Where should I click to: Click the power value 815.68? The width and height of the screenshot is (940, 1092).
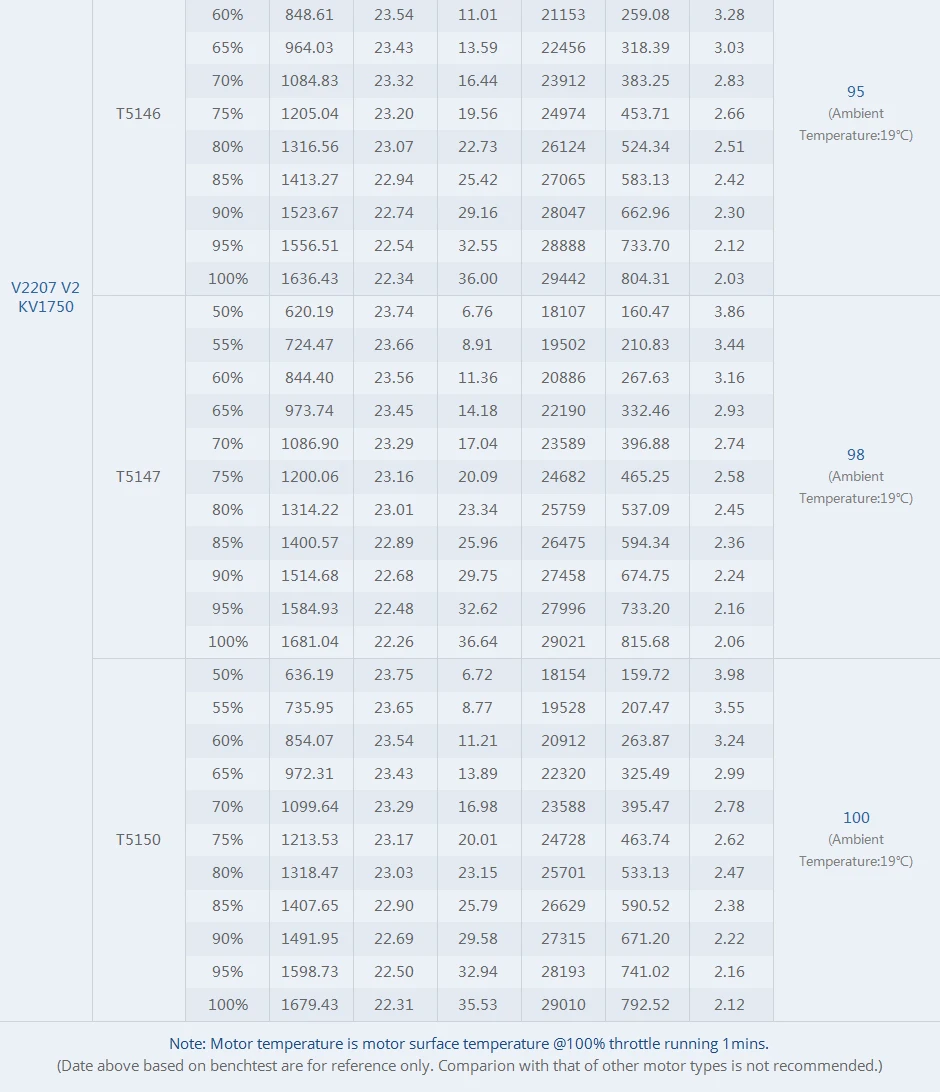click(645, 641)
